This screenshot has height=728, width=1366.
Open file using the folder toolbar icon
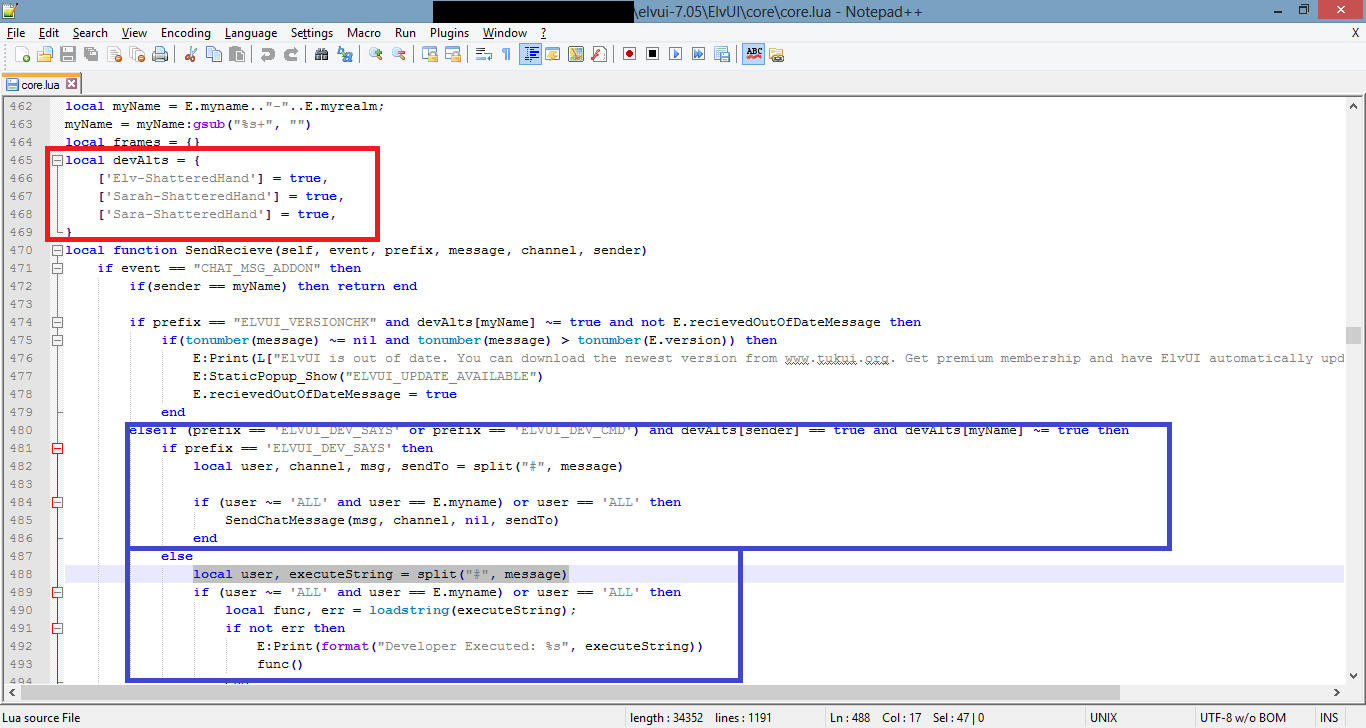45,54
